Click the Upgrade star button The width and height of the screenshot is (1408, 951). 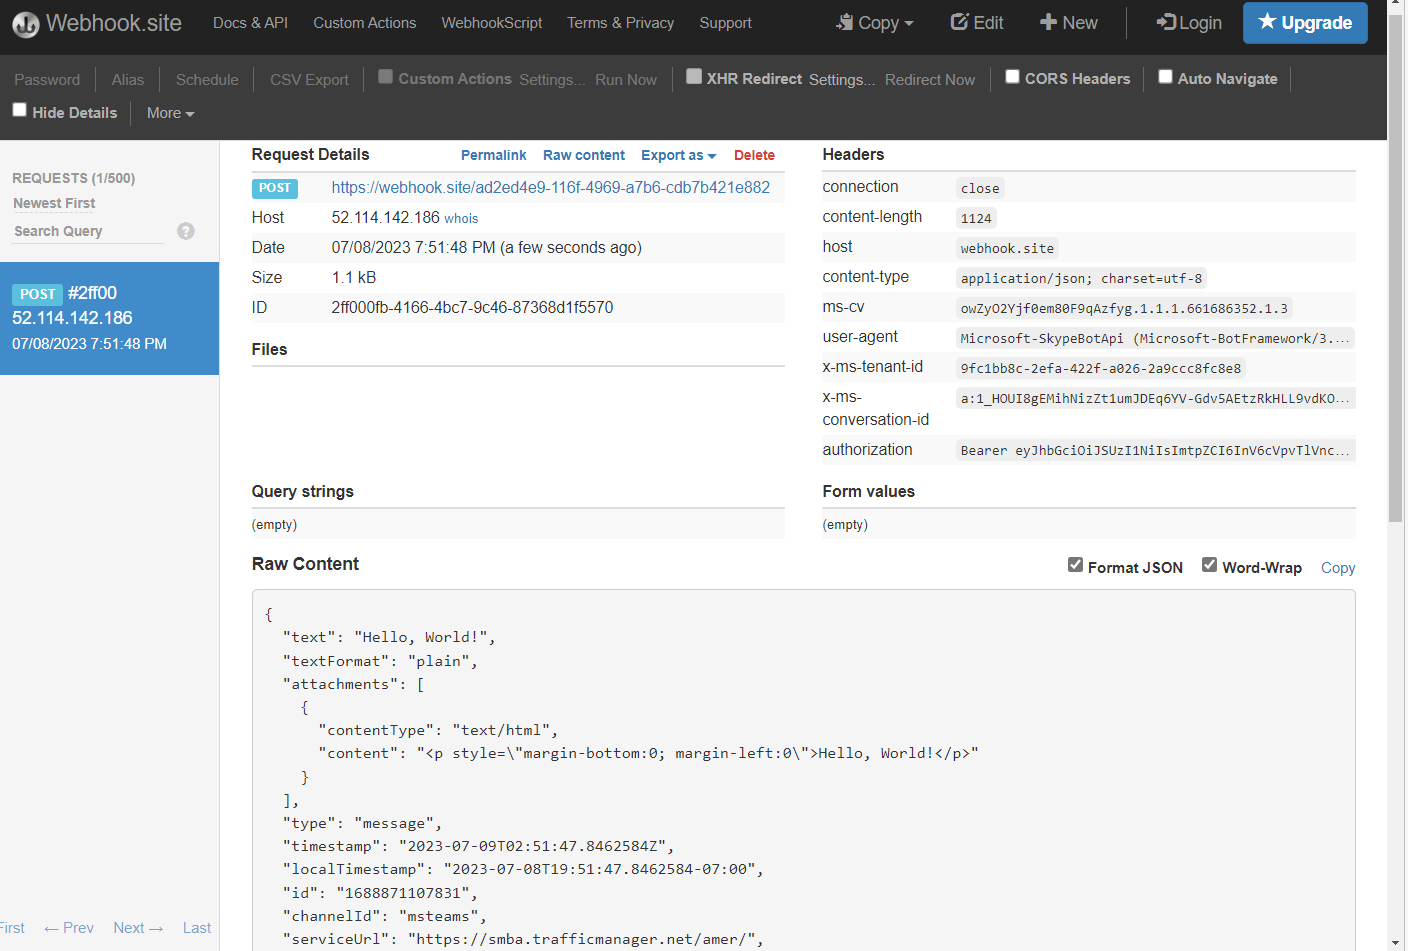(1304, 22)
